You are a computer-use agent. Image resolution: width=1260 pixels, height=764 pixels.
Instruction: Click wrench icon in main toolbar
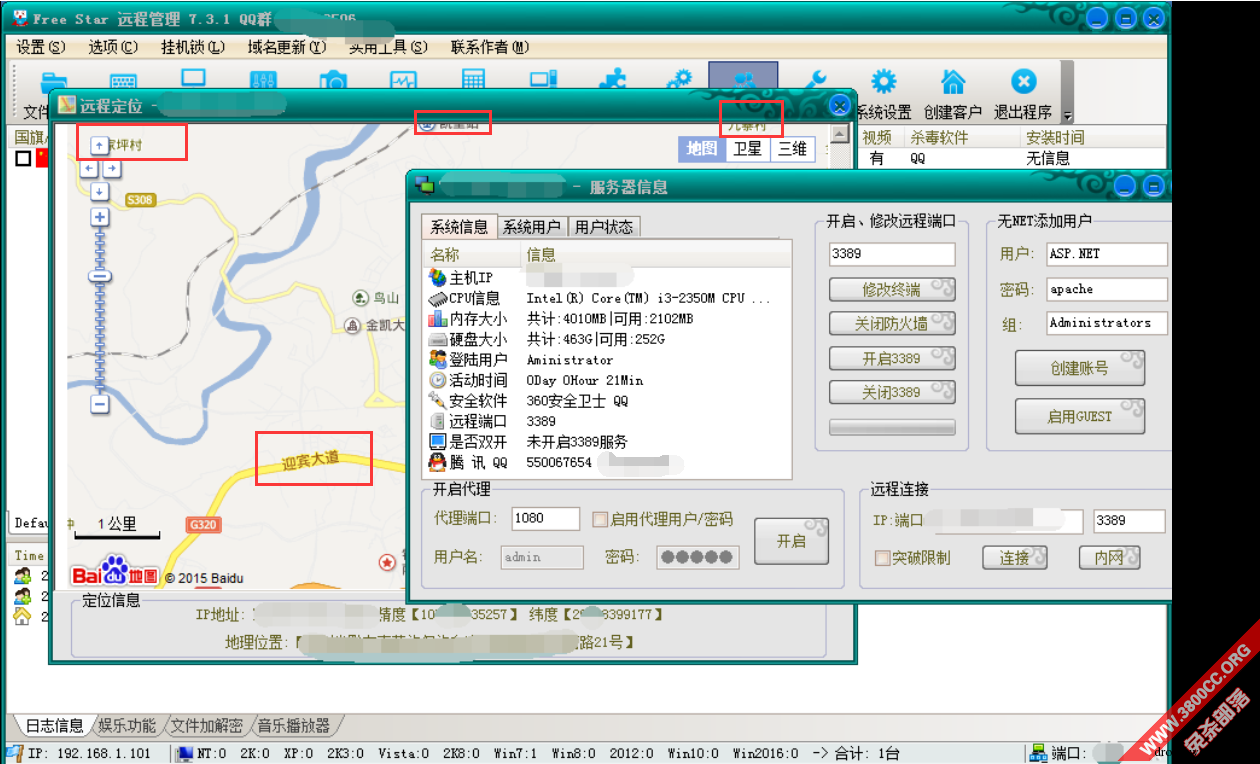tap(818, 79)
